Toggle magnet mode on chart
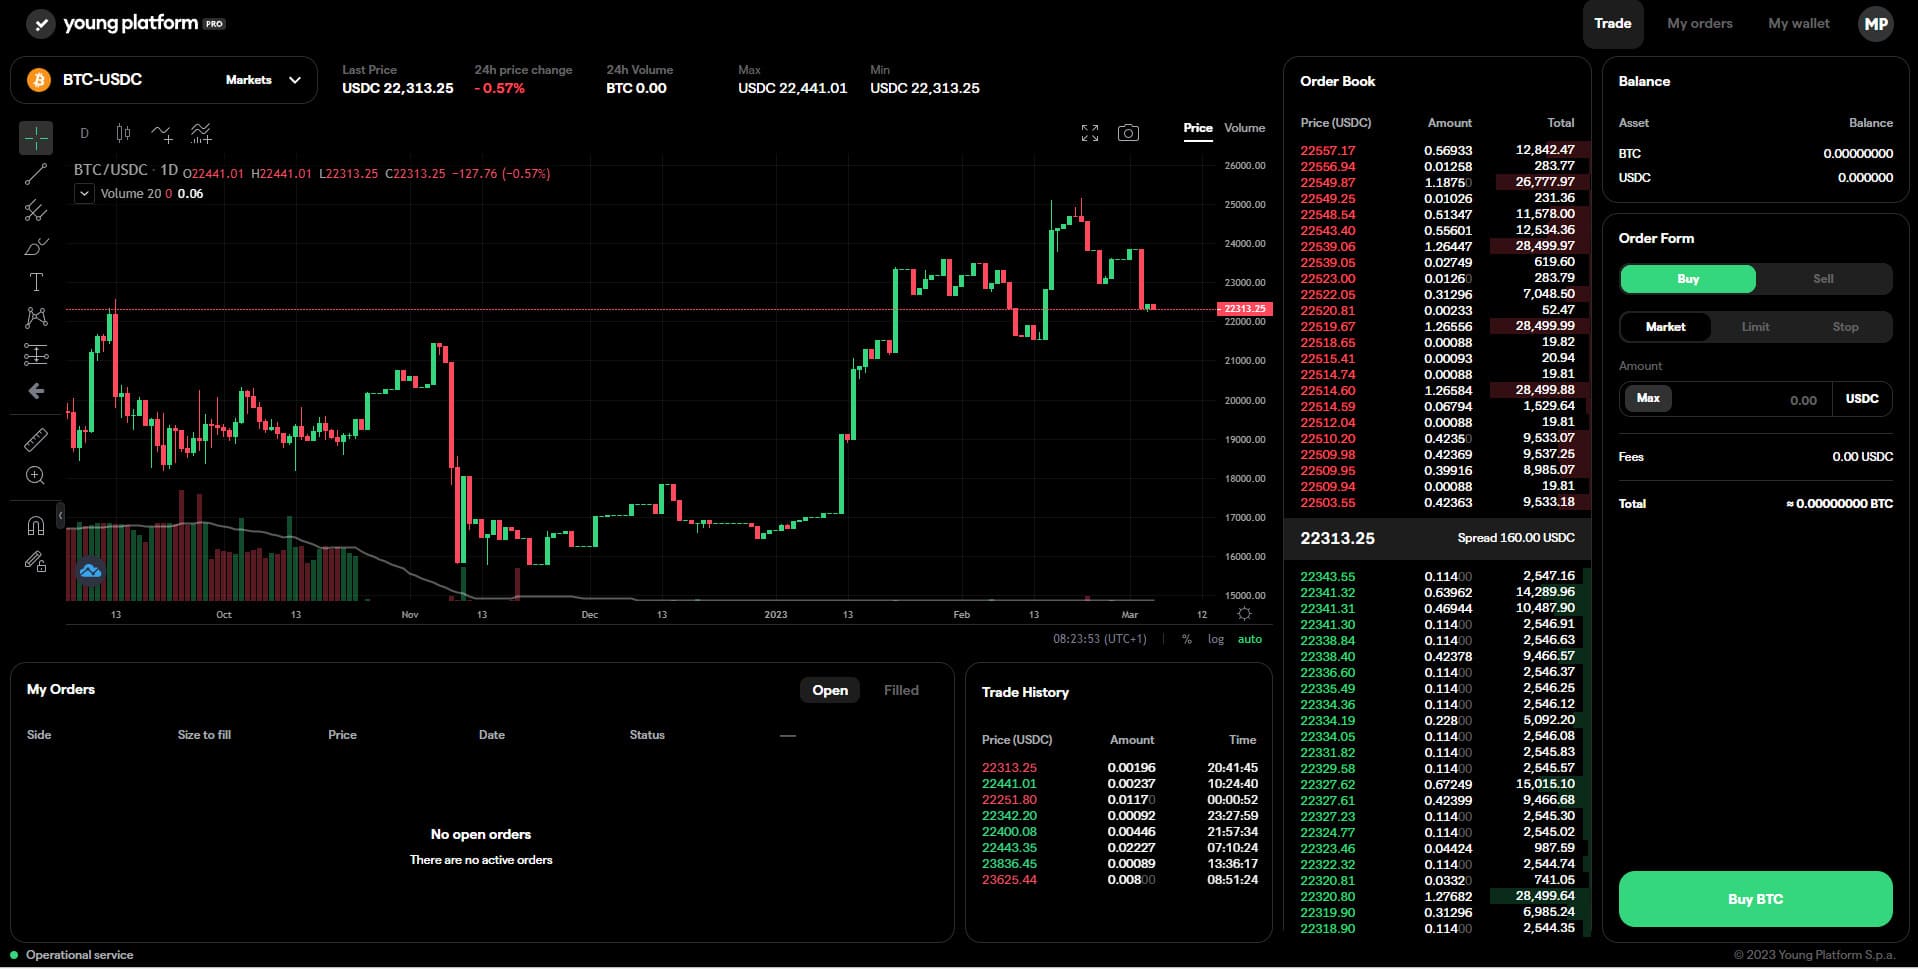The width and height of the screenshot is (1918, 969). click(36, 525)
